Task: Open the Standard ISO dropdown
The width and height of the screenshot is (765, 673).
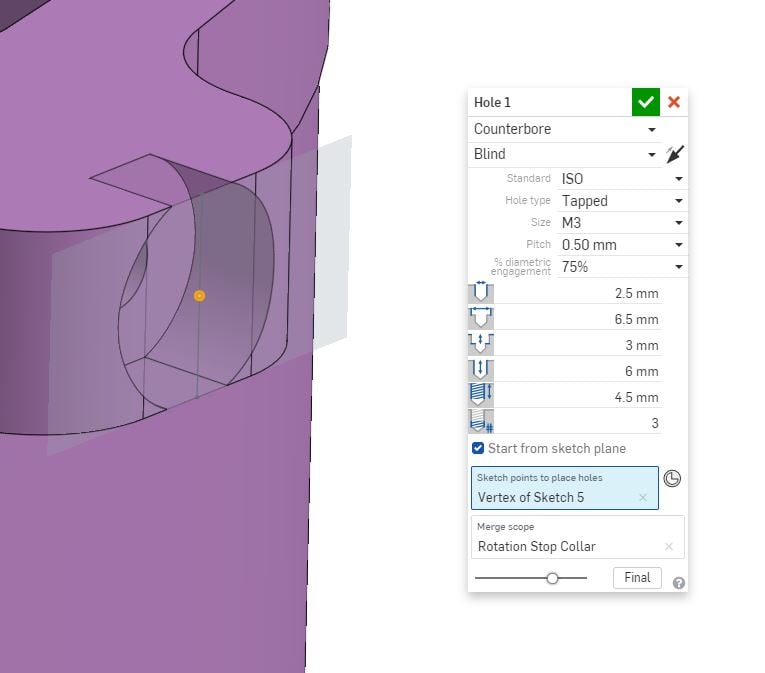Action: click(622, 179)
